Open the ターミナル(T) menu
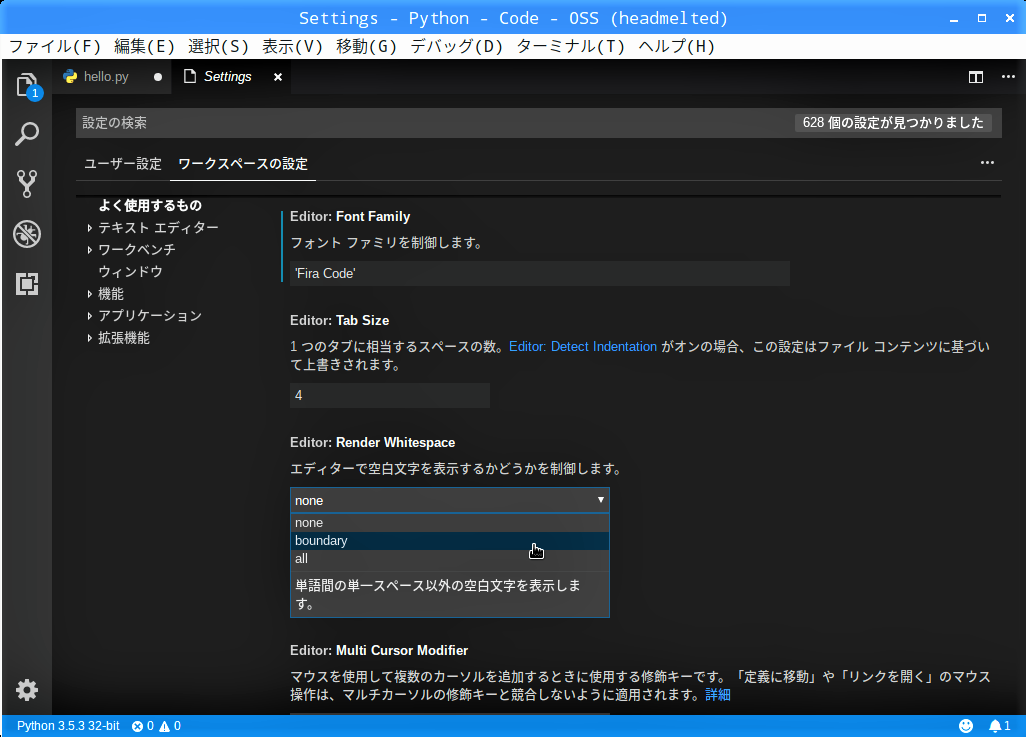 pos(570,46)
